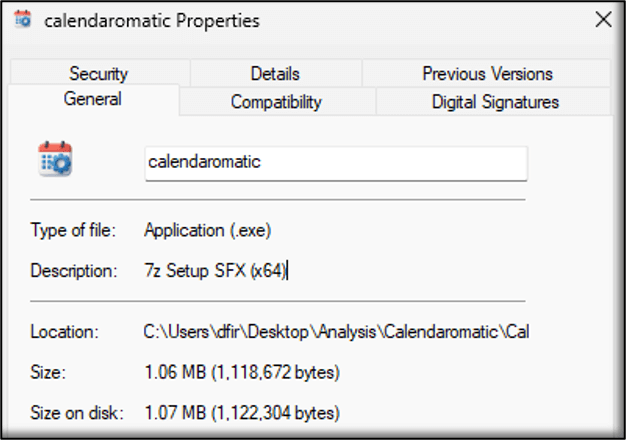627x441 pixels.
Task: Select the General tab
Action: coord(93,99)
